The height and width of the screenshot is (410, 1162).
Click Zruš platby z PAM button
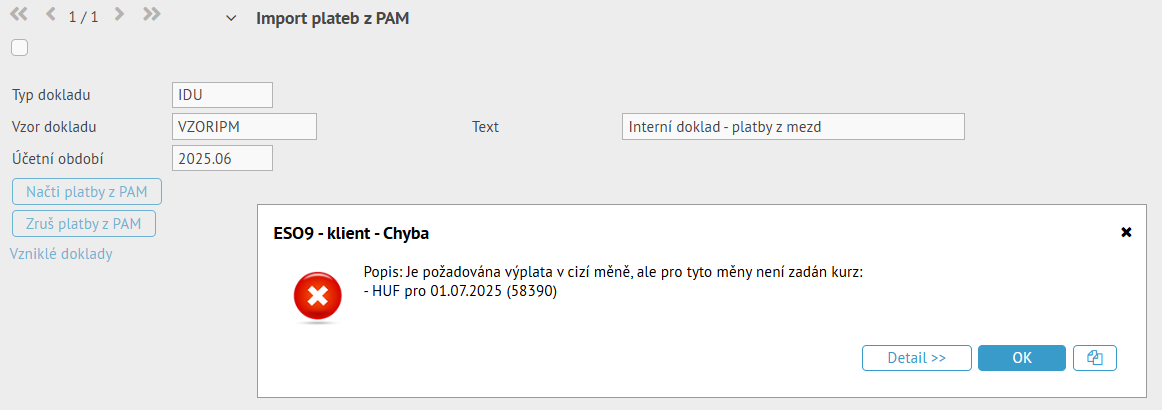tap(84, 223)
